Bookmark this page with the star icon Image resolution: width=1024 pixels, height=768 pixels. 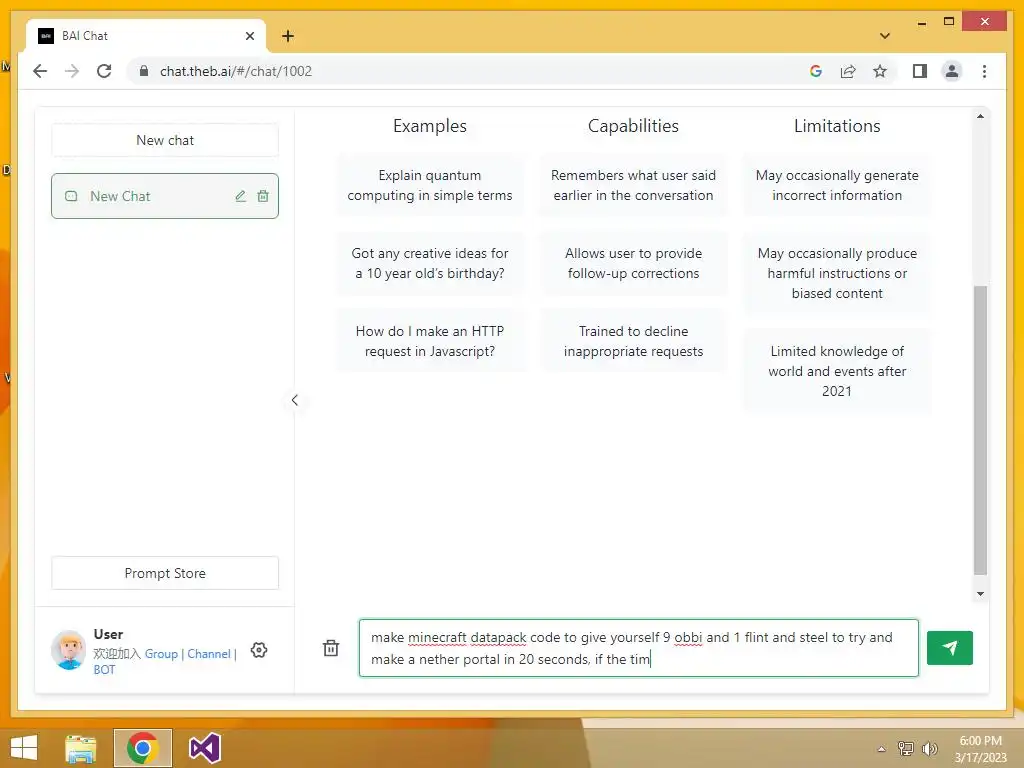880,71
